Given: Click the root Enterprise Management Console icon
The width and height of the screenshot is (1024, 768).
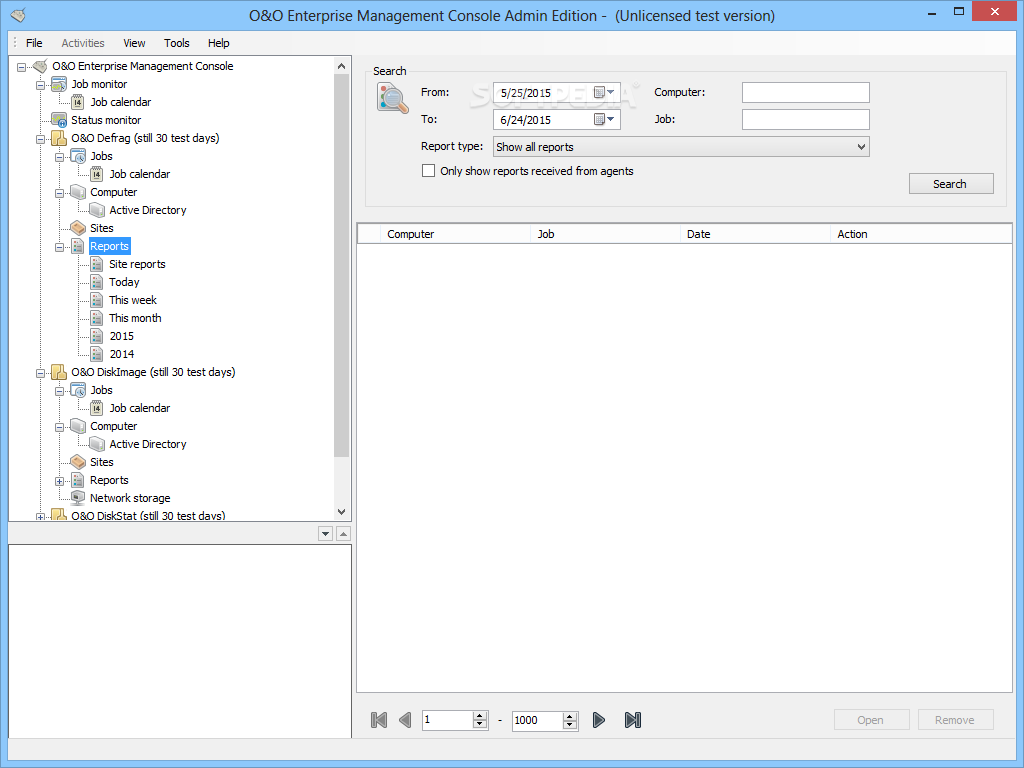Looking at the screenshot, I should (40, 66).
